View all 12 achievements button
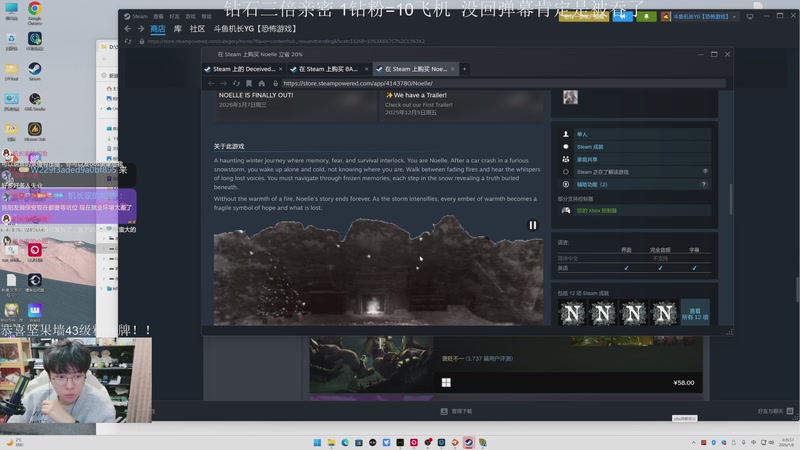 coord(695,313)
